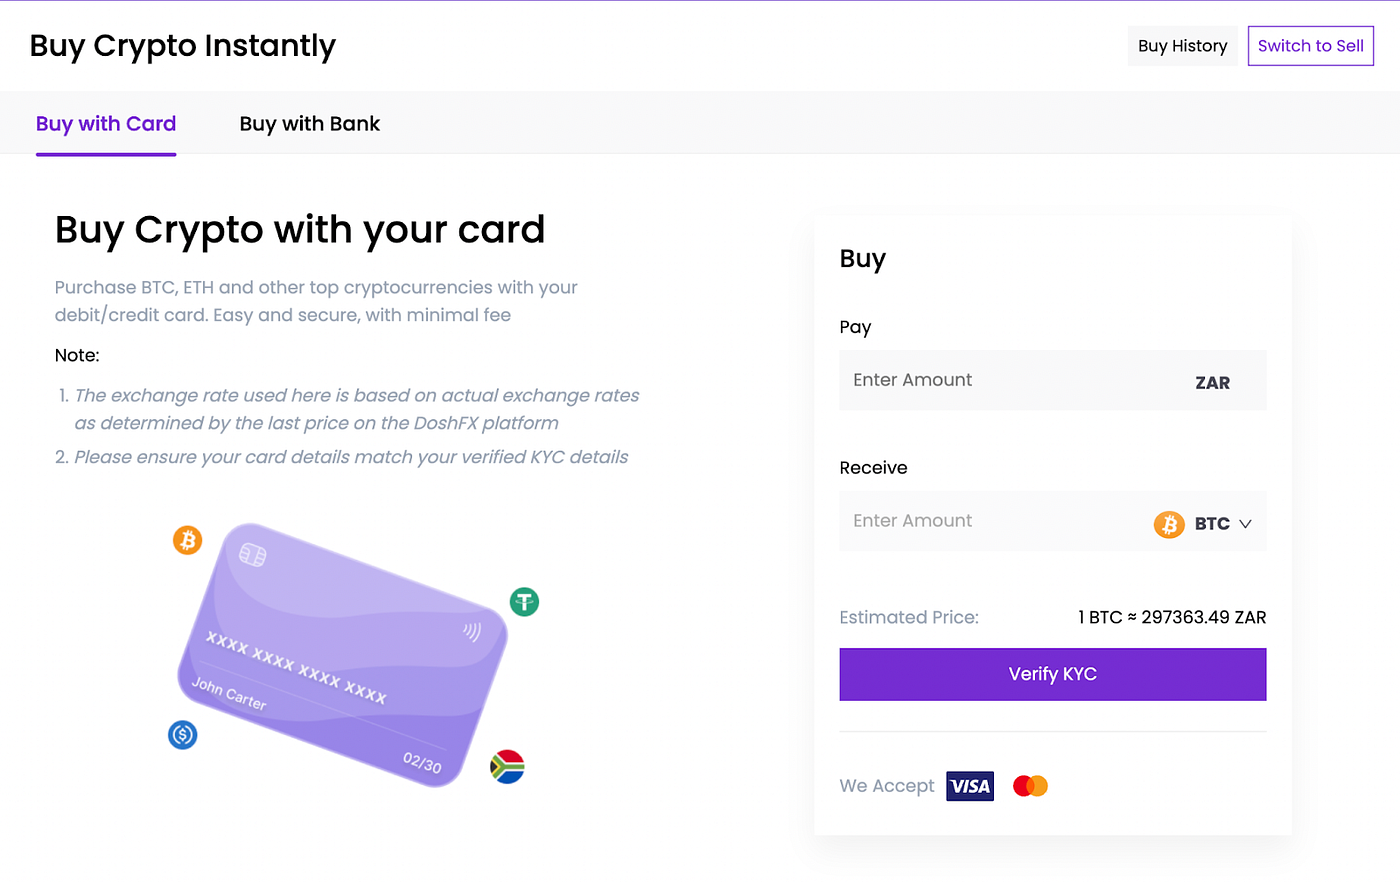The image size is (1400, 882).
Task: Switch to the Buy with Card tab
Action: (106, 124)
